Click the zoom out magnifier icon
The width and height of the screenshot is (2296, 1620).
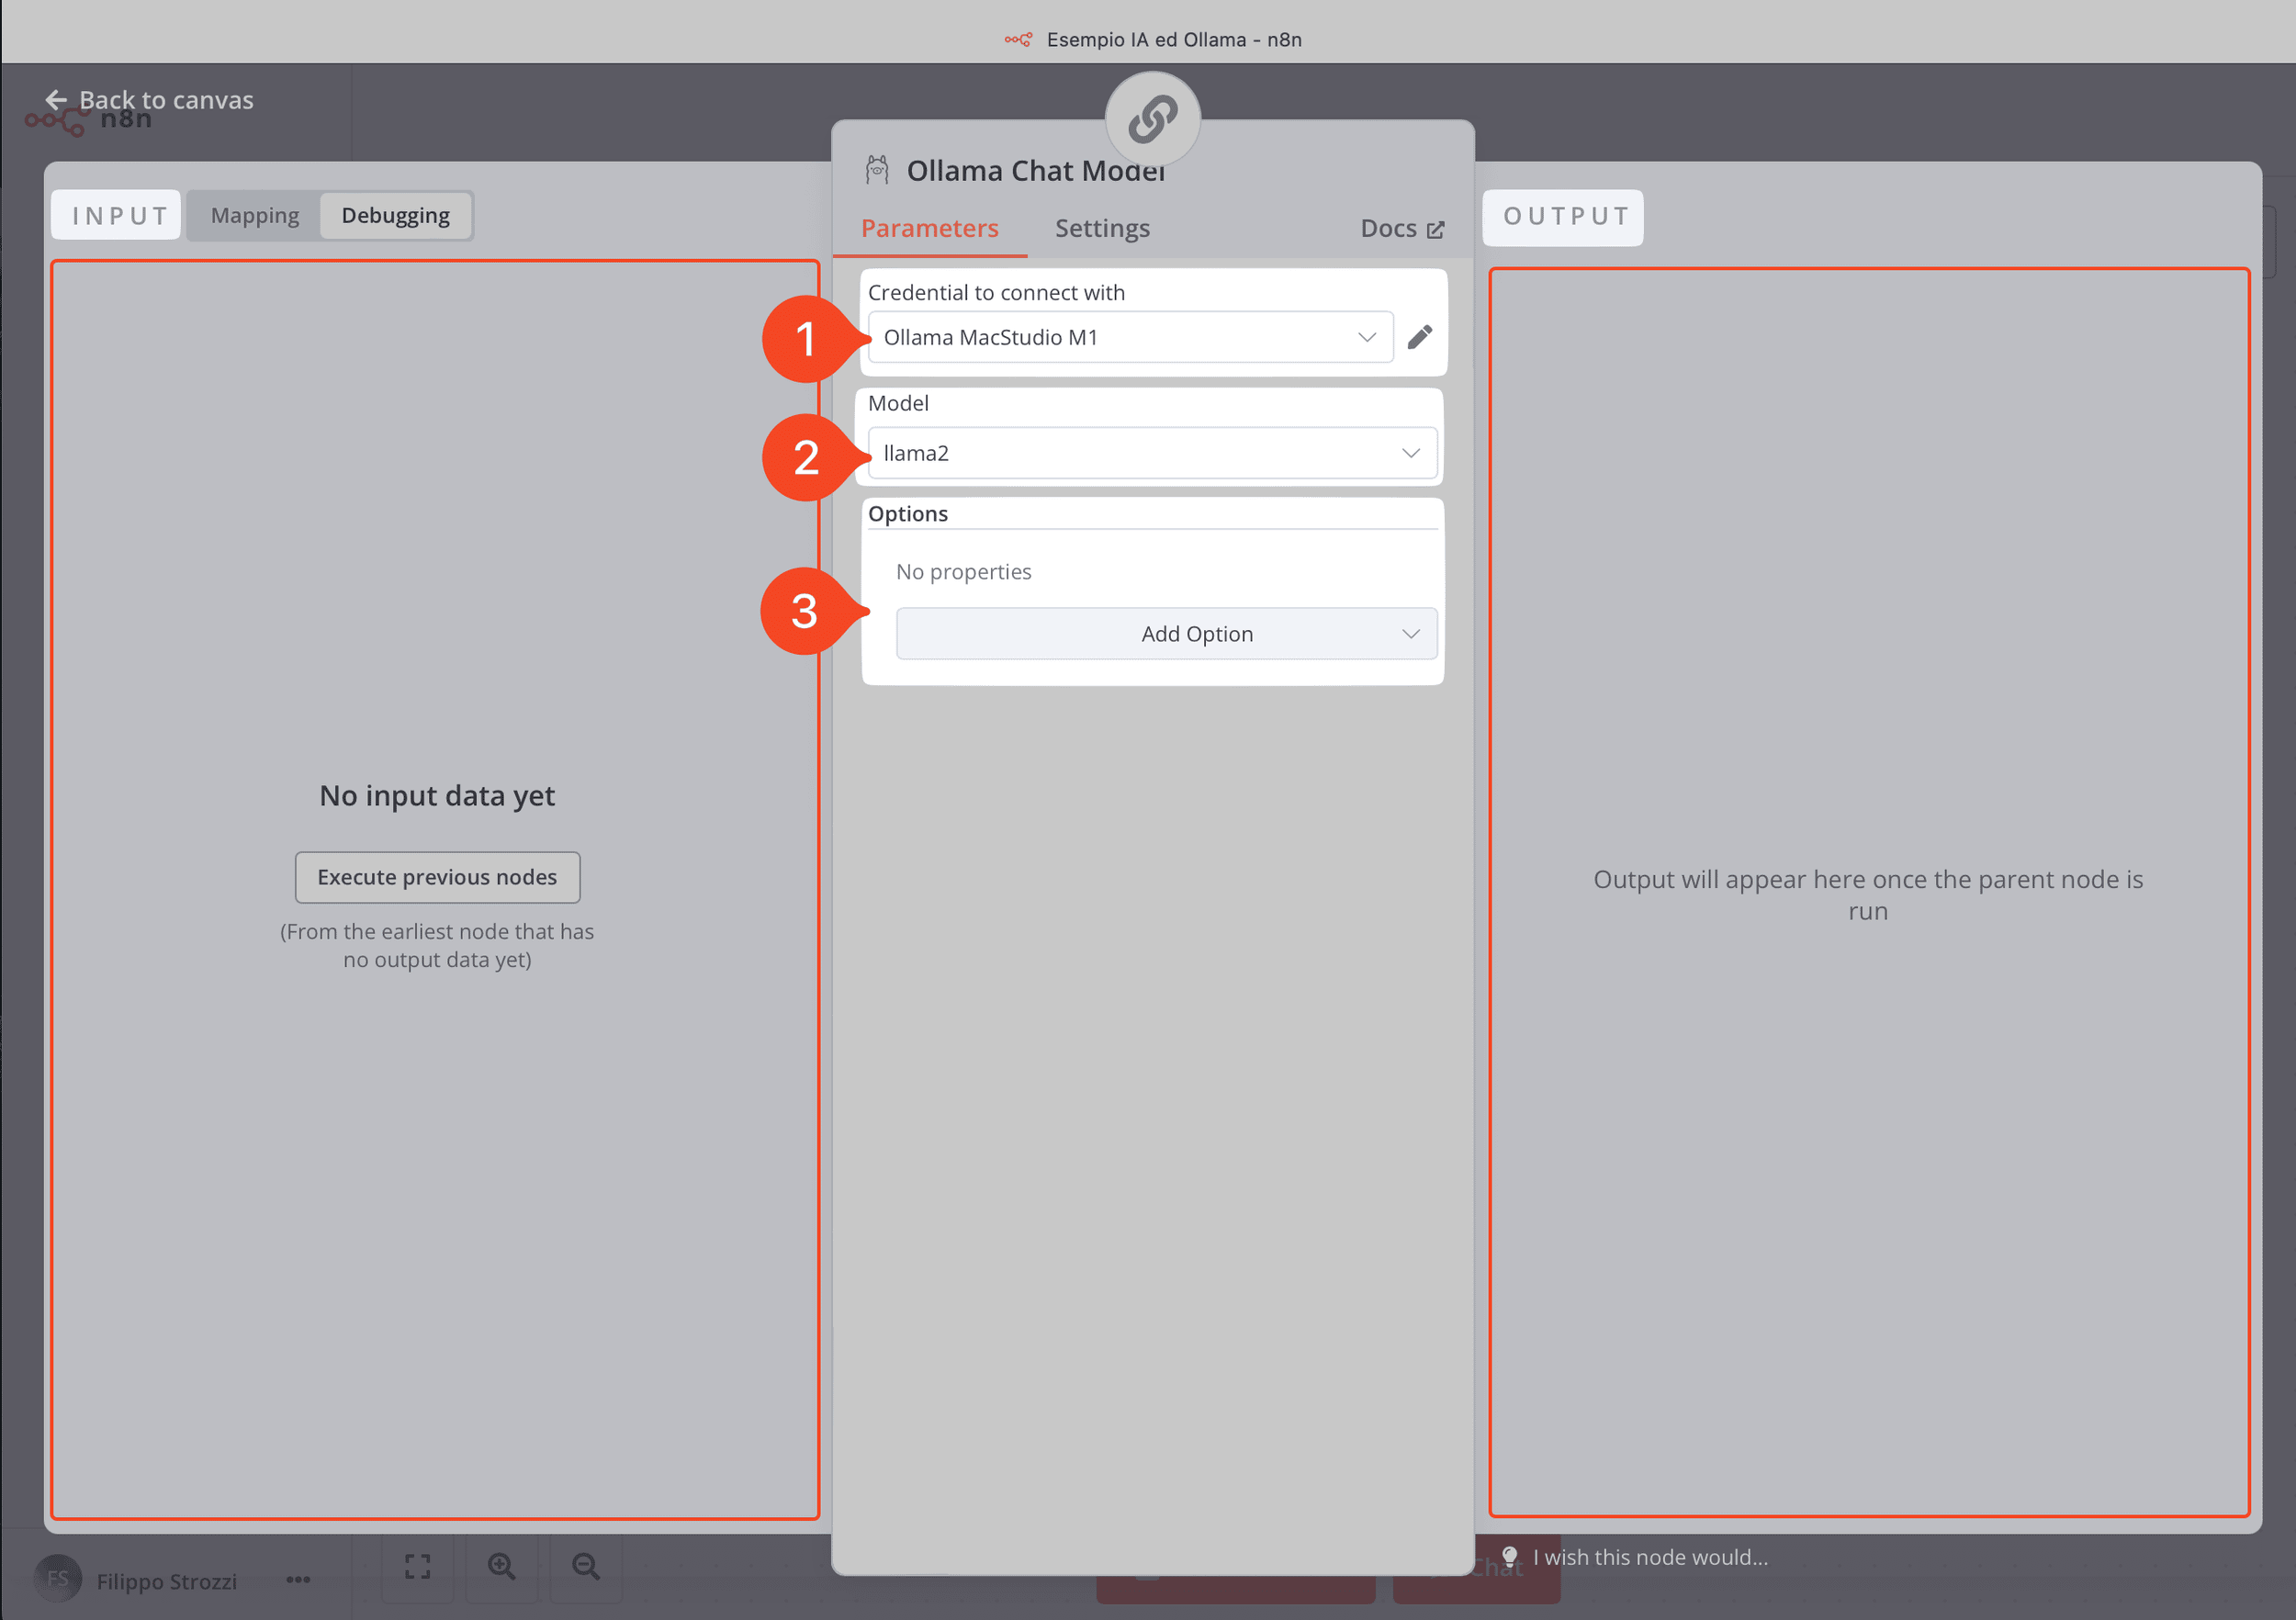(x=585, y=1567)
